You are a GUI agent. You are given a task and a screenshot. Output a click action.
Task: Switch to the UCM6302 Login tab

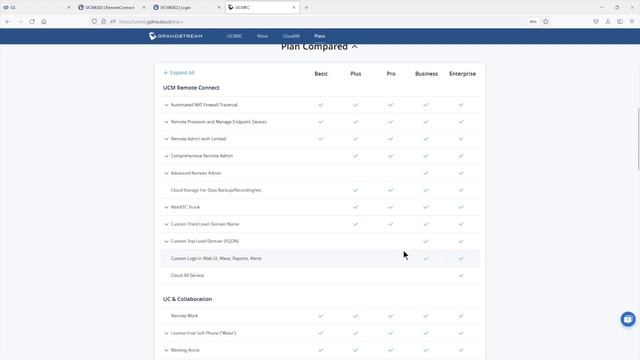(x=186, y=7)
